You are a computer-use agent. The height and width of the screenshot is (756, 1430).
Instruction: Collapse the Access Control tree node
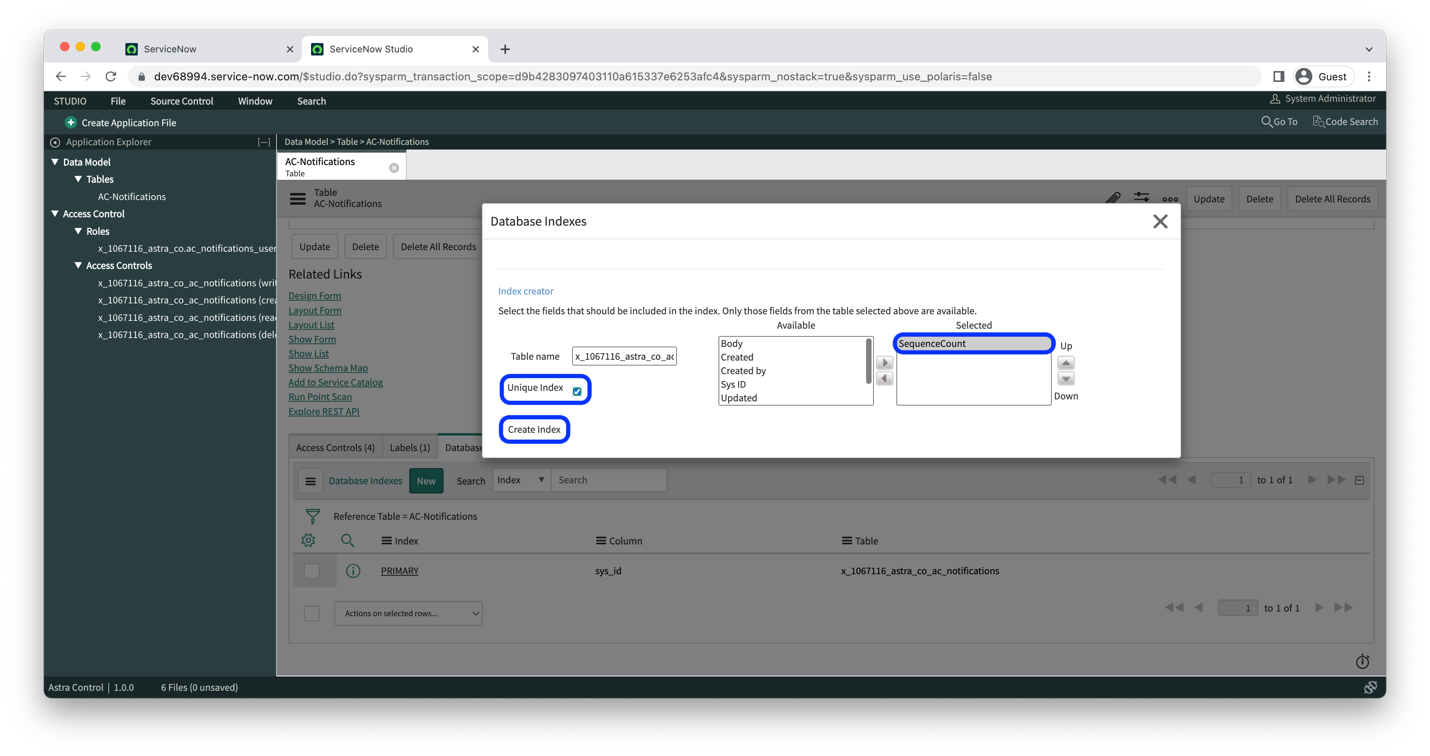pos(55,214)
